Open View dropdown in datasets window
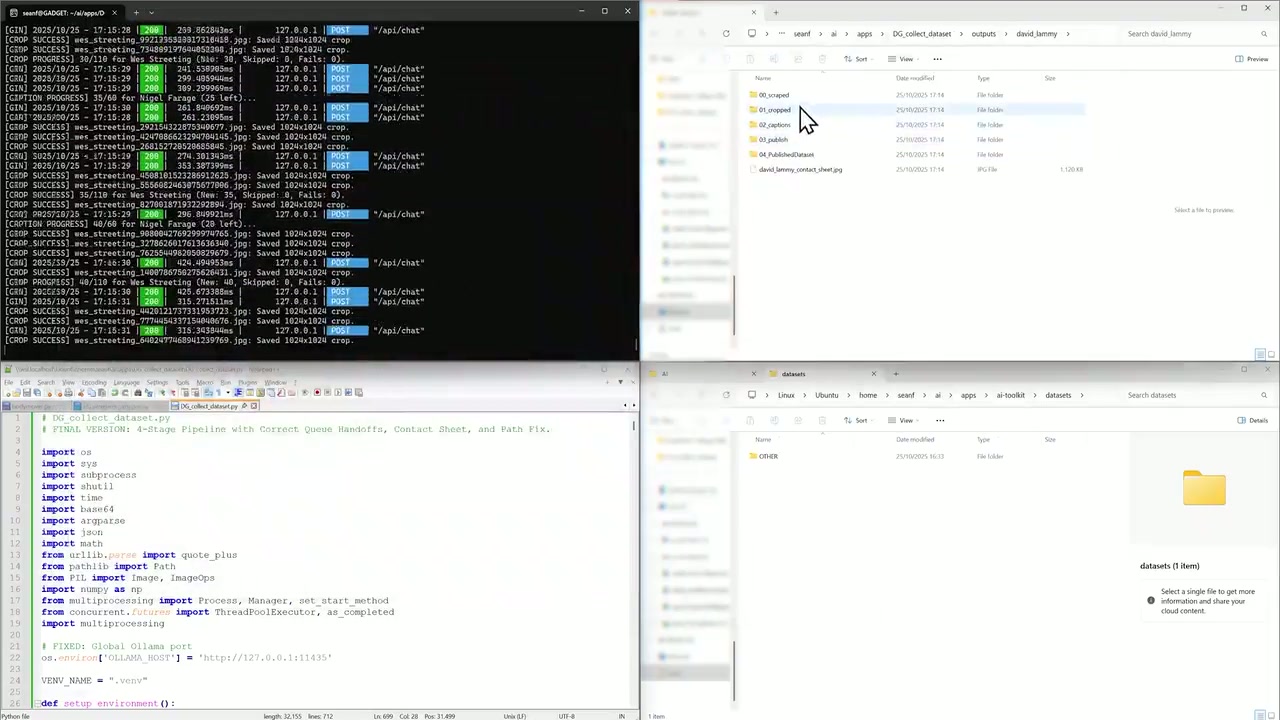Screen dimensions: 1280x720 coord(904,420)
